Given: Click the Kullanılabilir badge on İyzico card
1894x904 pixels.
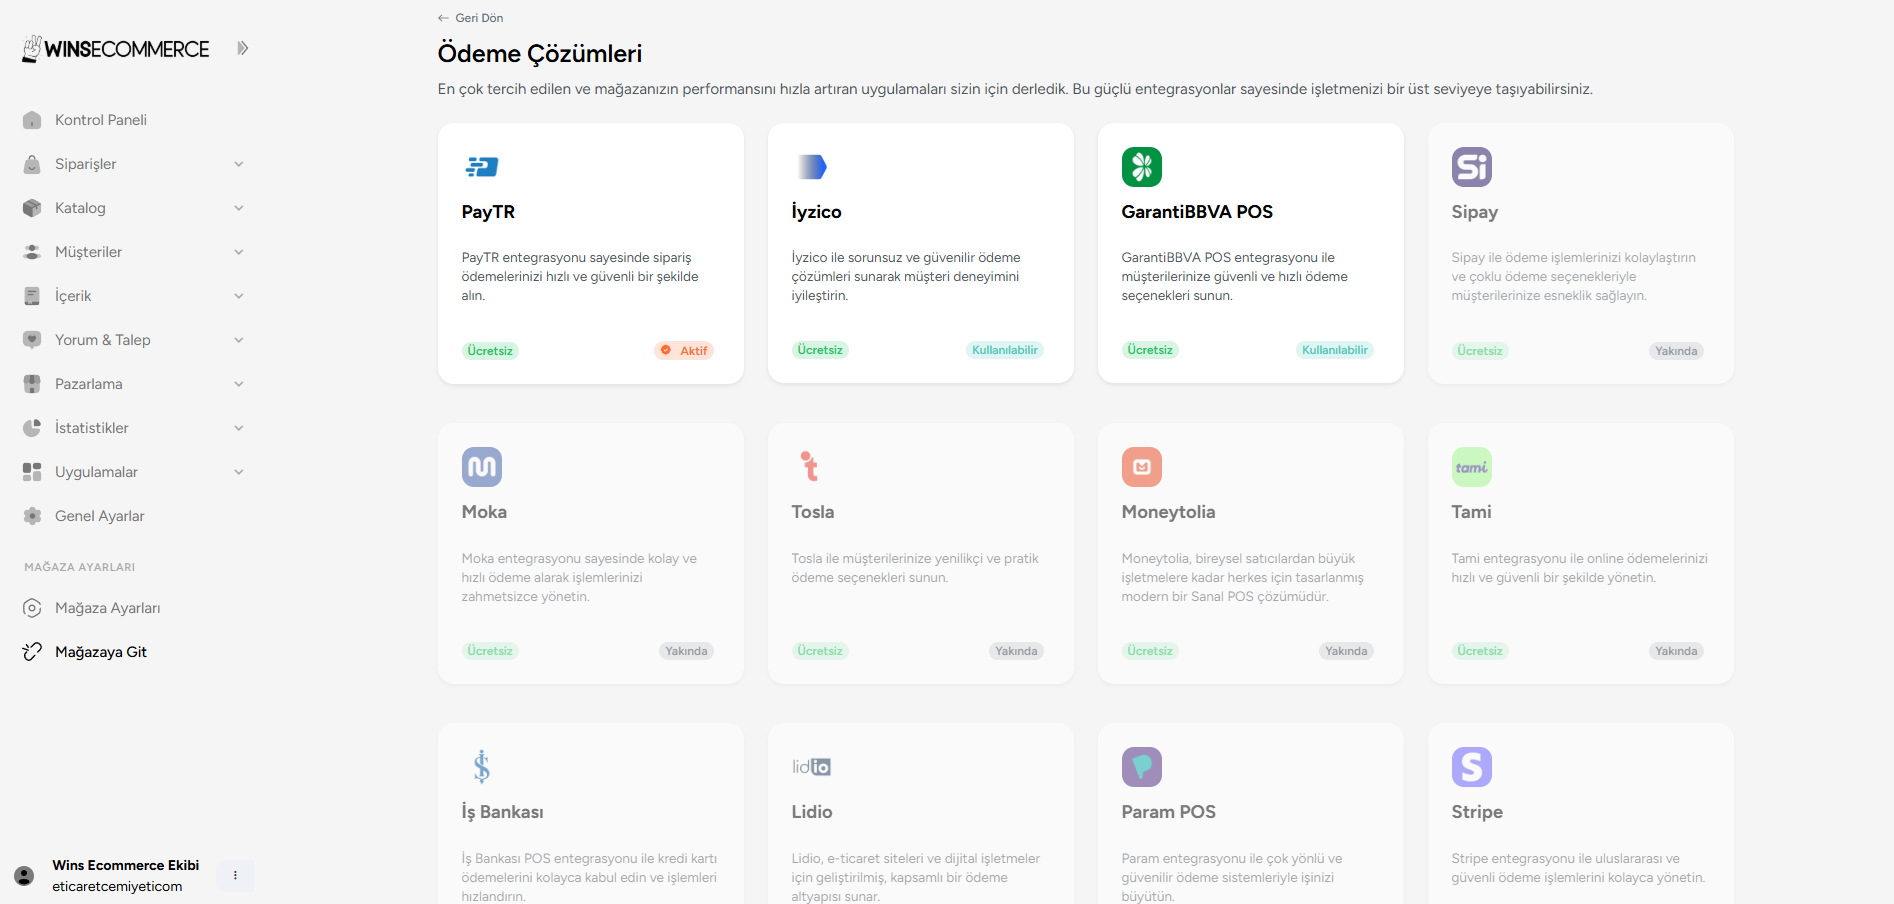Looking at the screenshot, I should pos(1005,350).
